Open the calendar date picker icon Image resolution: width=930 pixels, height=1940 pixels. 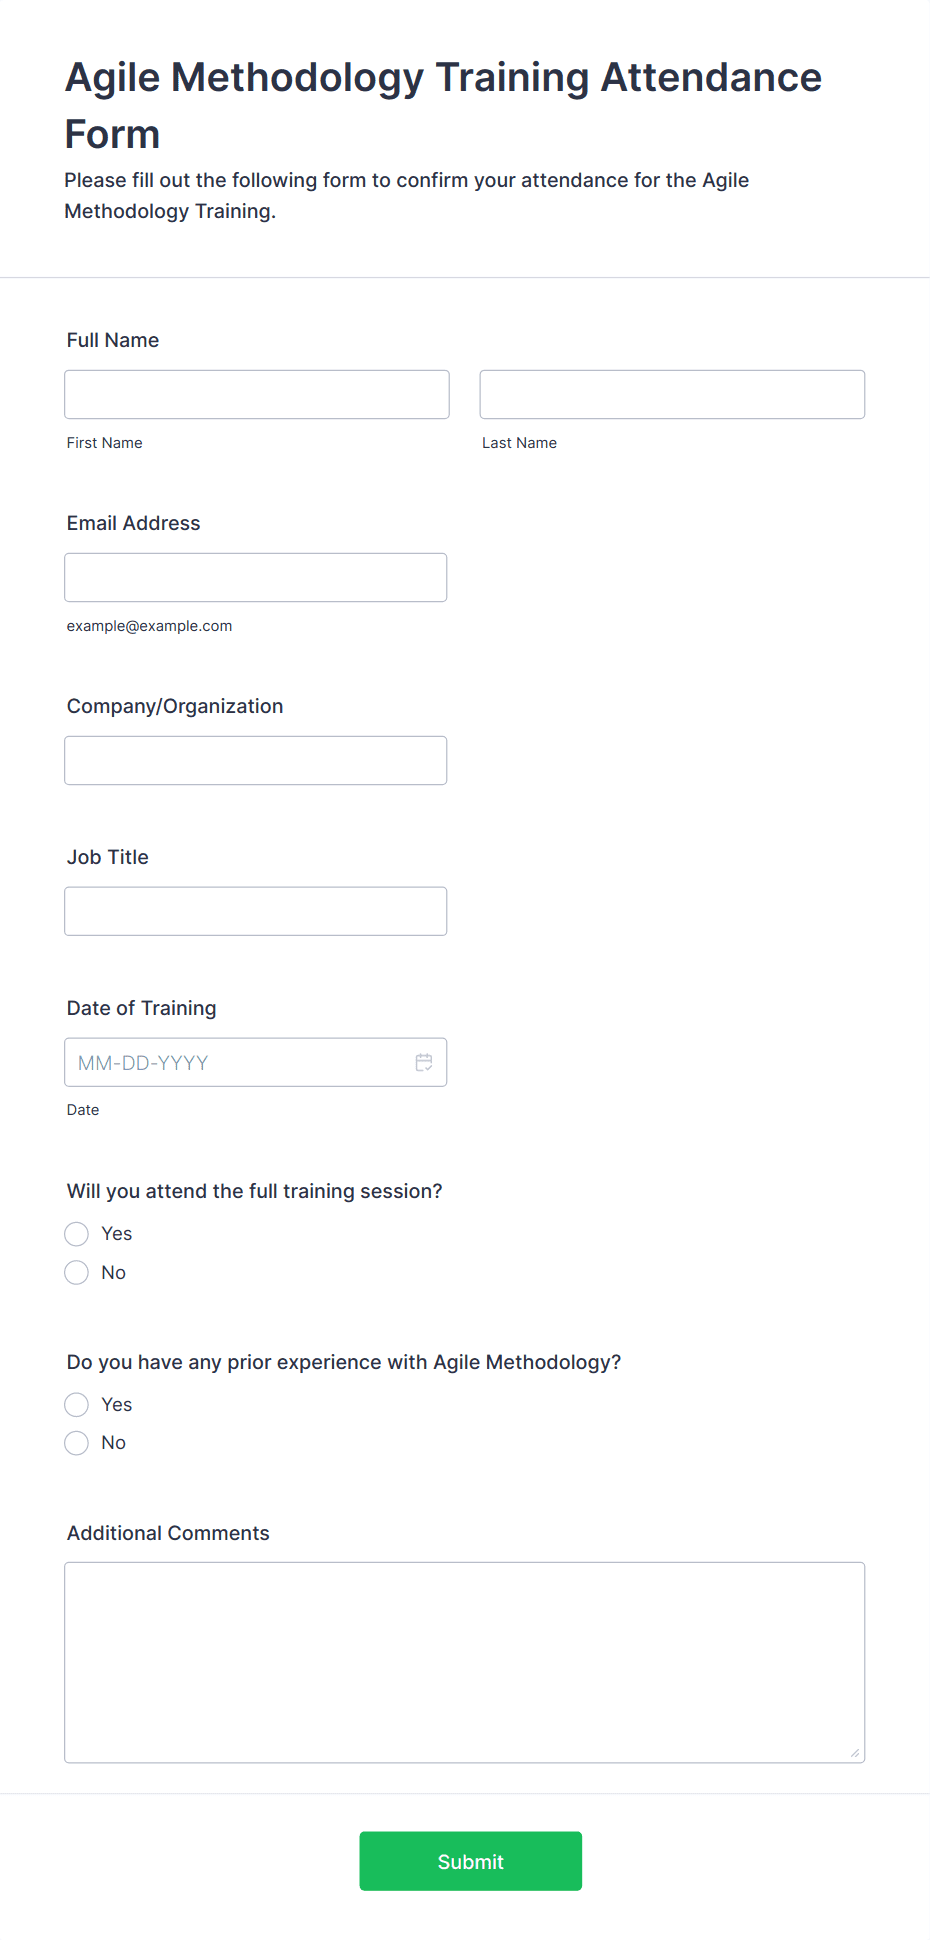tap(424, 1062)
